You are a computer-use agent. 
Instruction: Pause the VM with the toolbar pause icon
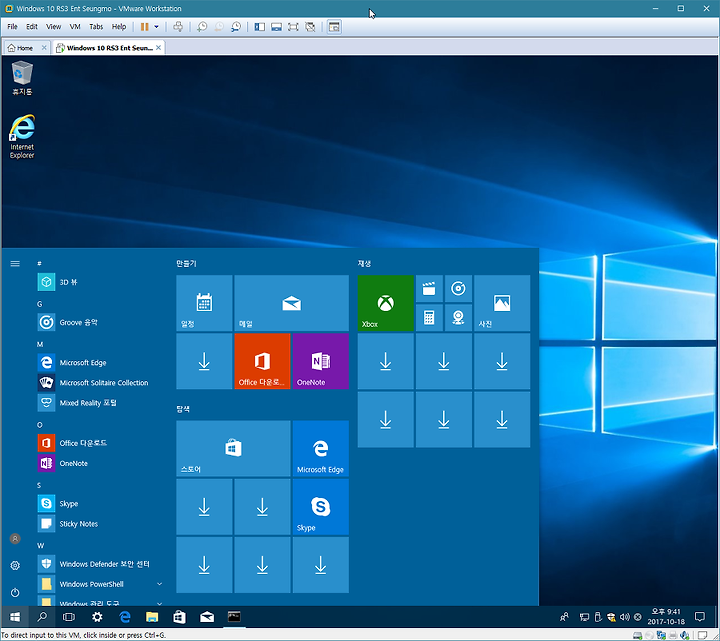click(x=144, y=27)
